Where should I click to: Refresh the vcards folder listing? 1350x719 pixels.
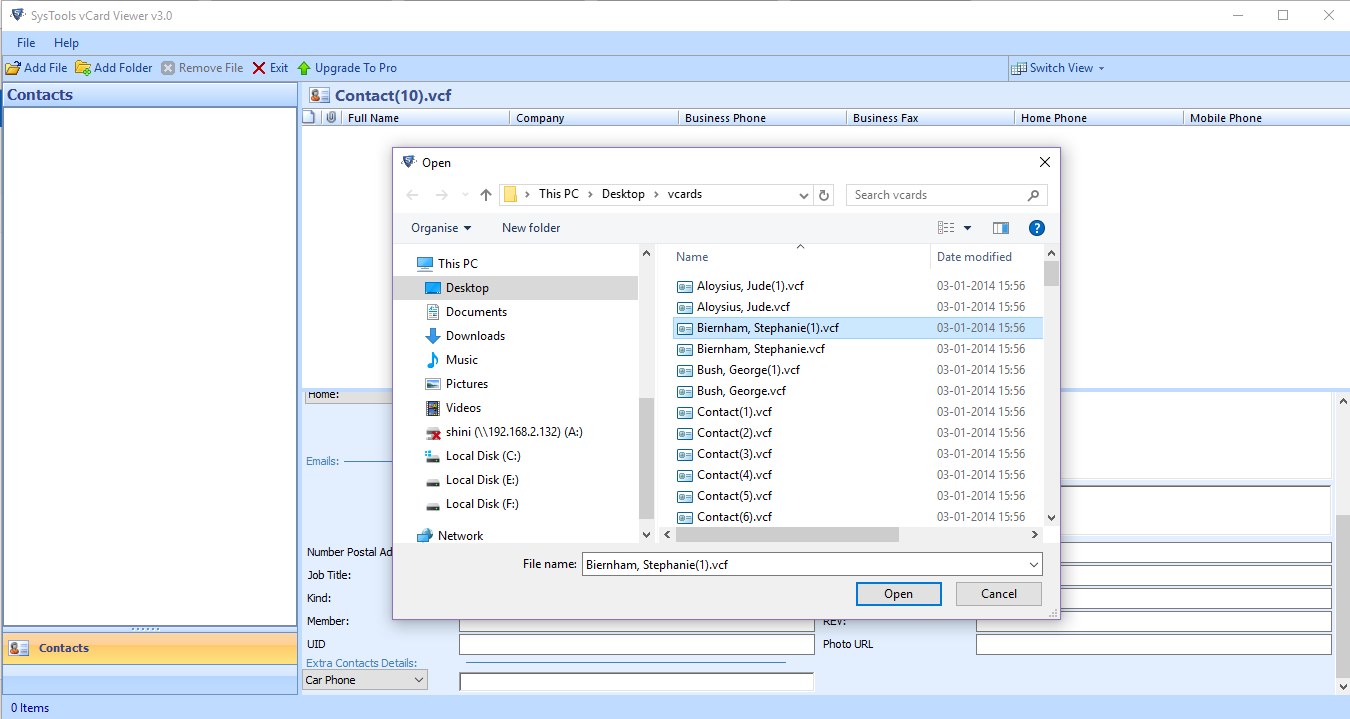click(824, 195)
